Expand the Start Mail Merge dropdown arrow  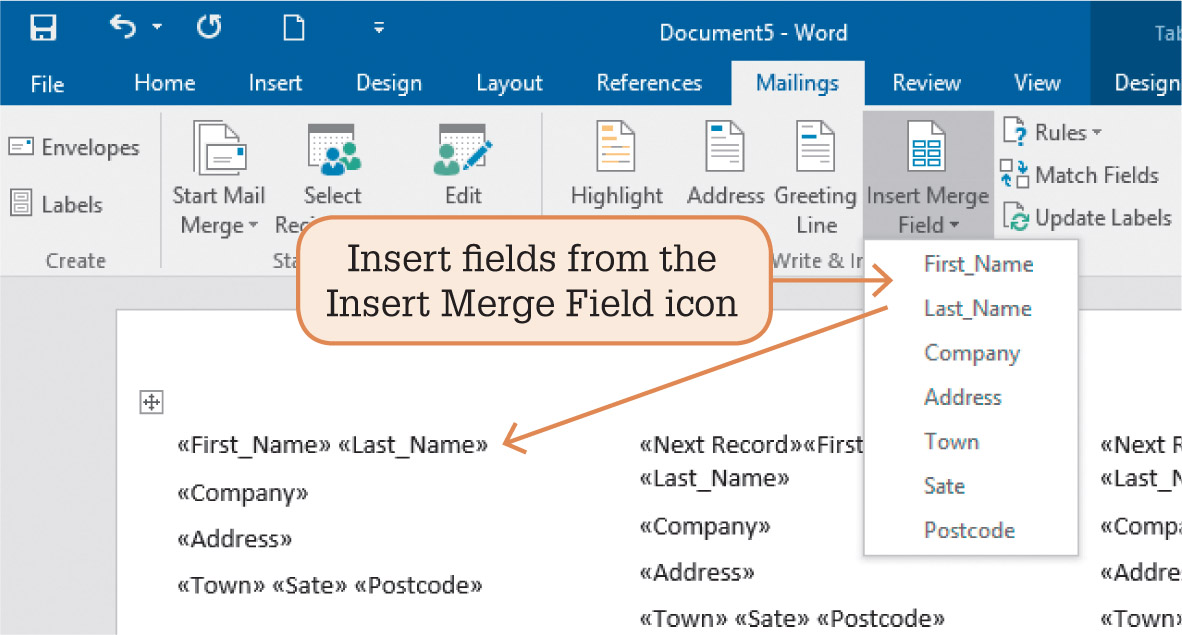tap(253, 225)
